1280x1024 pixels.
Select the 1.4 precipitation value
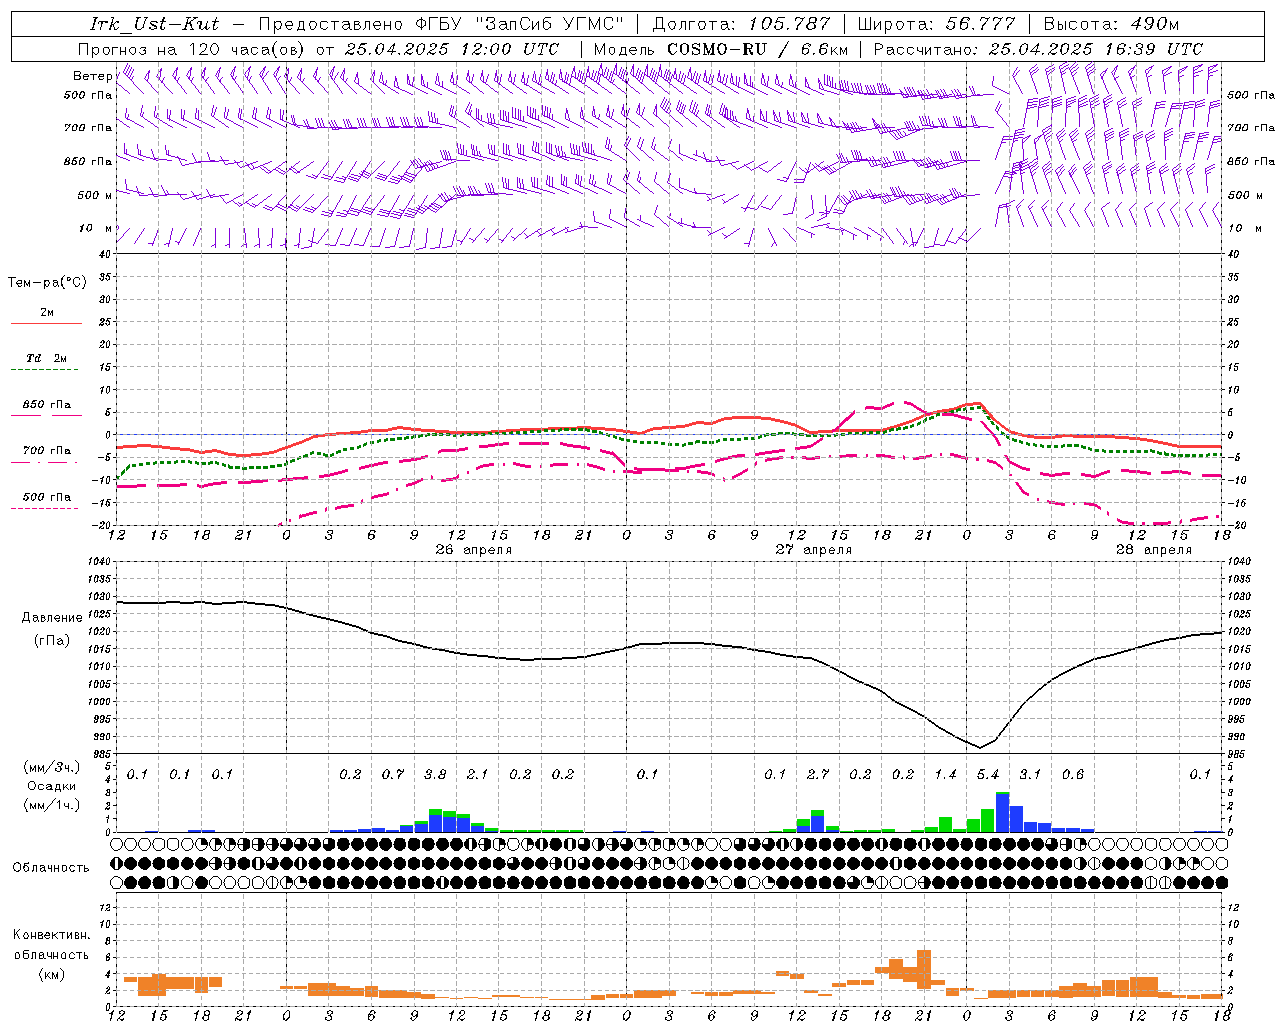945,774
